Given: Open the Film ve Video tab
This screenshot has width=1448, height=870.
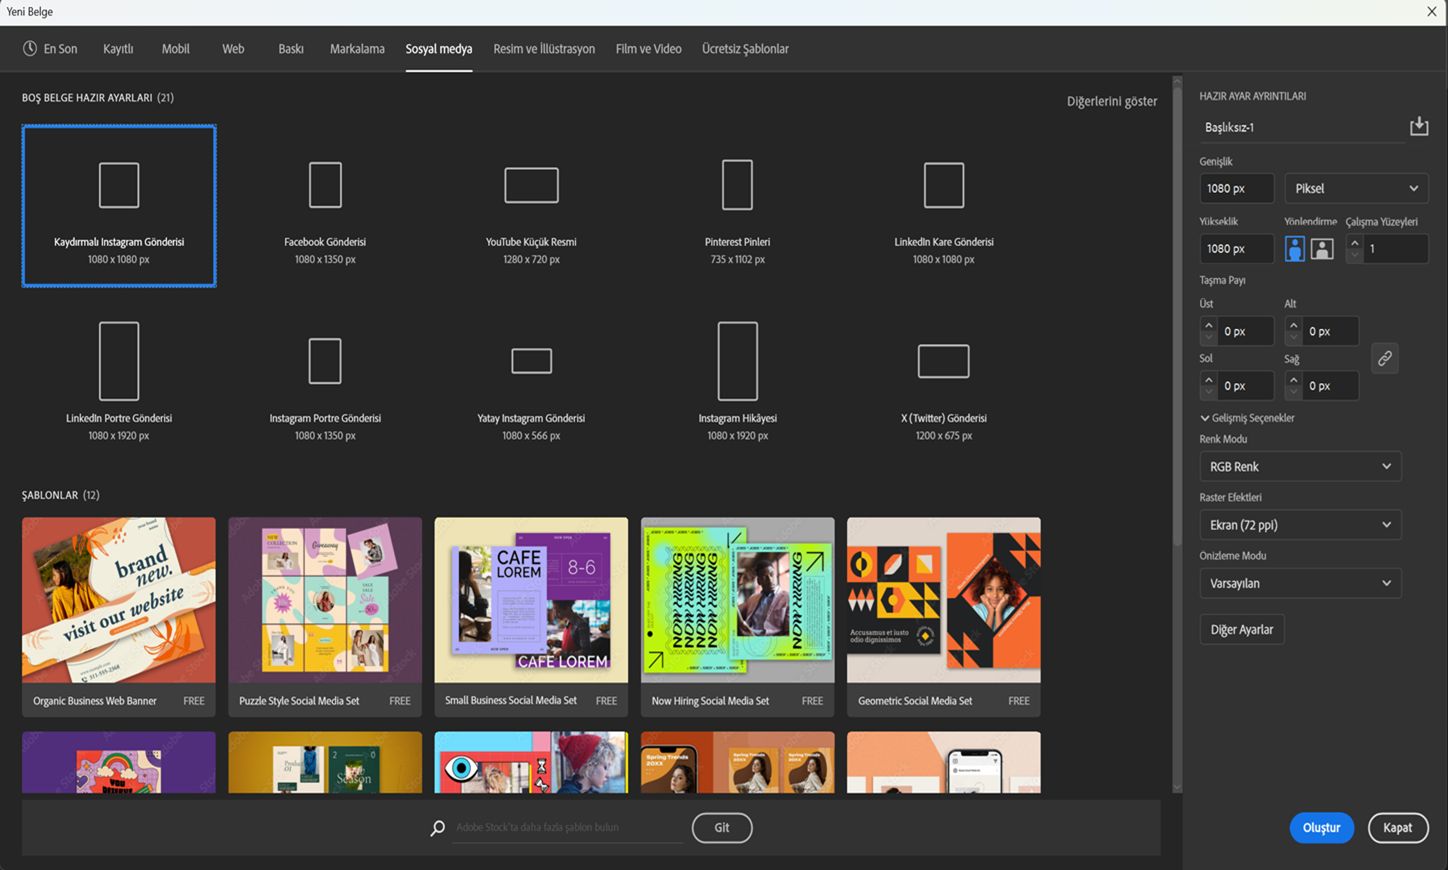Looking at the screenshot, I should click(648, 48).
